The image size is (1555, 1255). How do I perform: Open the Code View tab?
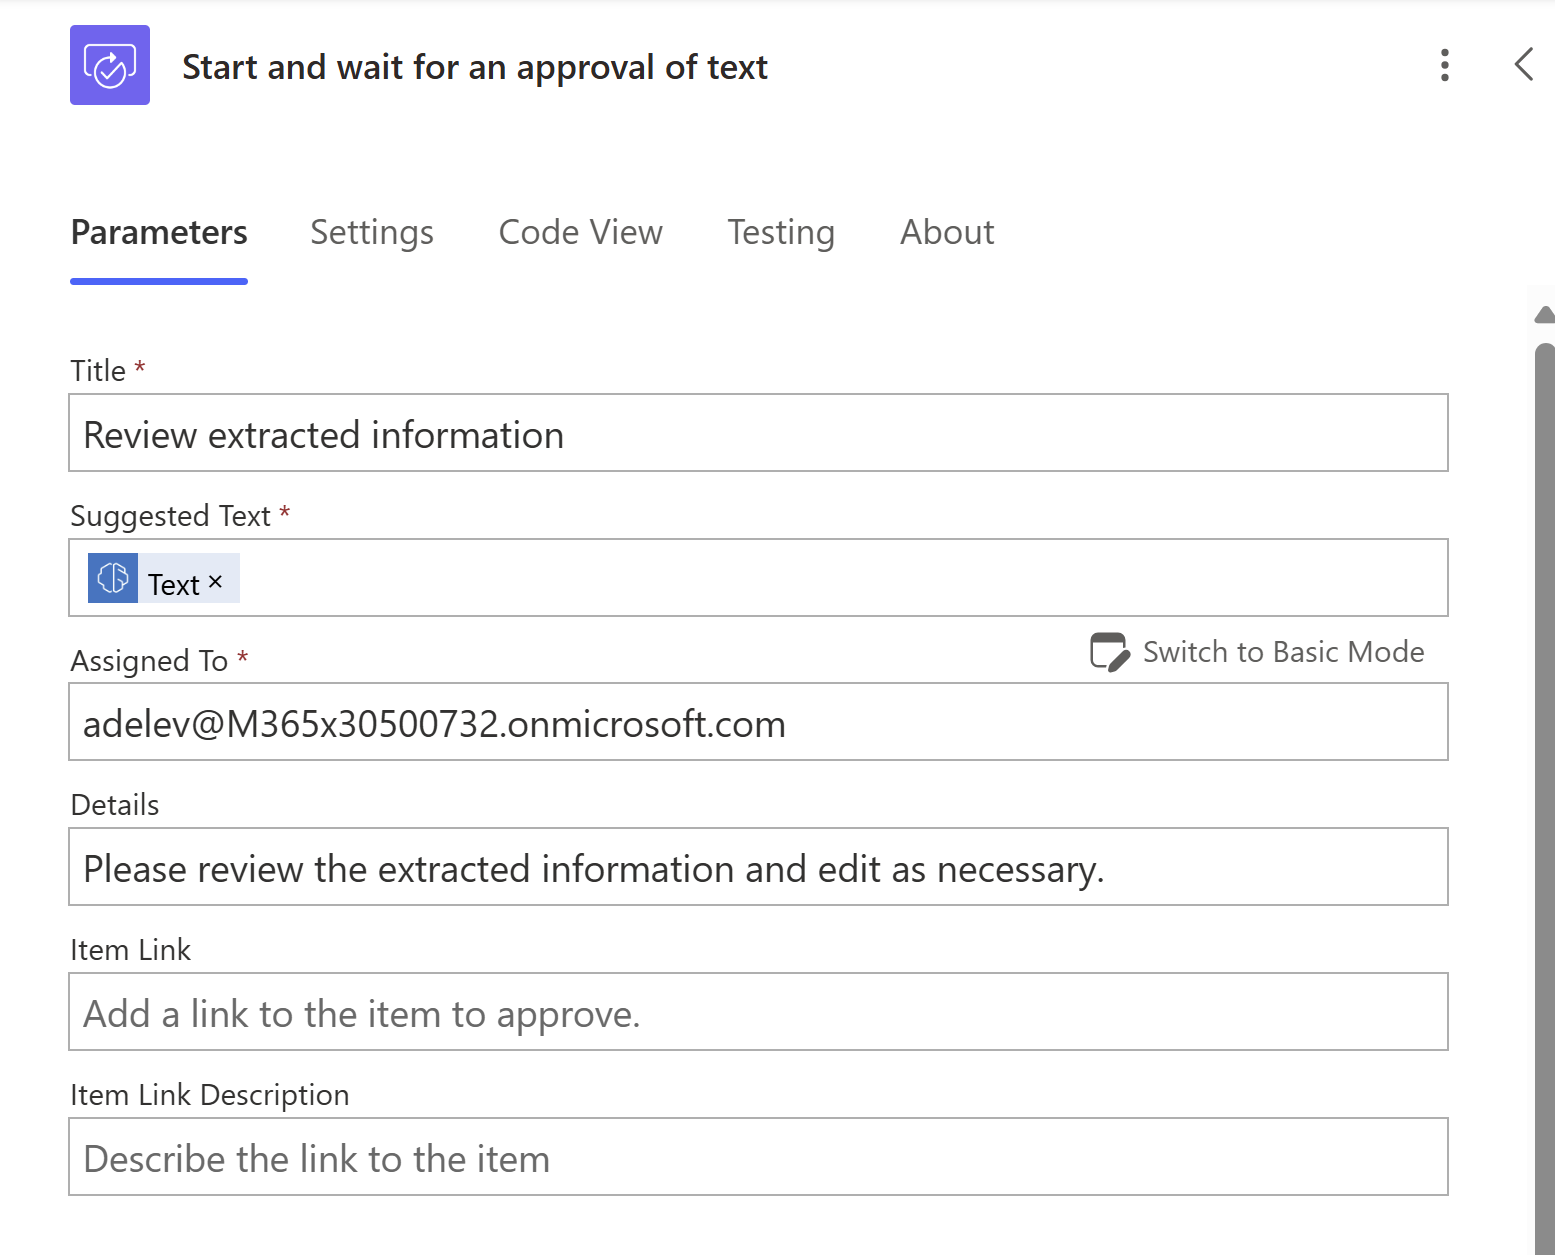pyautogui.click(x=580, y=233)
